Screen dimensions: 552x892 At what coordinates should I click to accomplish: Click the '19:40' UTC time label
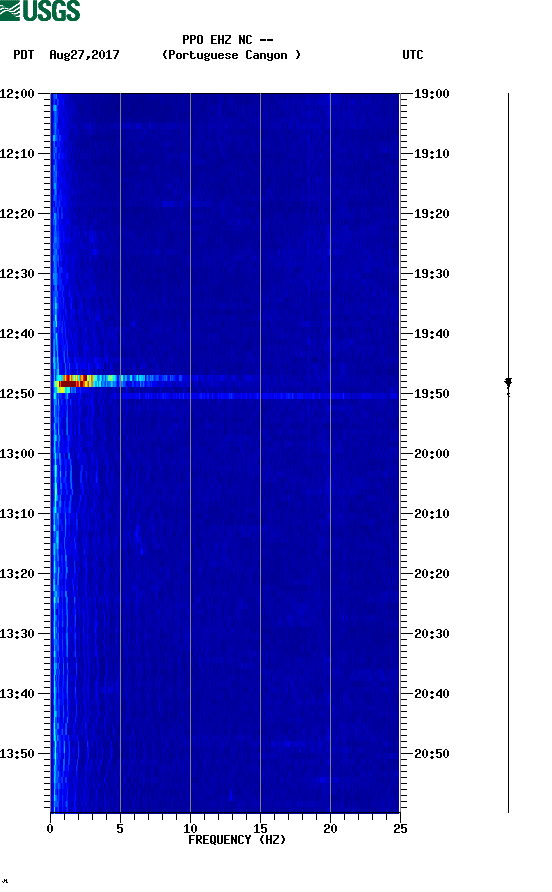tap(431, 334)
